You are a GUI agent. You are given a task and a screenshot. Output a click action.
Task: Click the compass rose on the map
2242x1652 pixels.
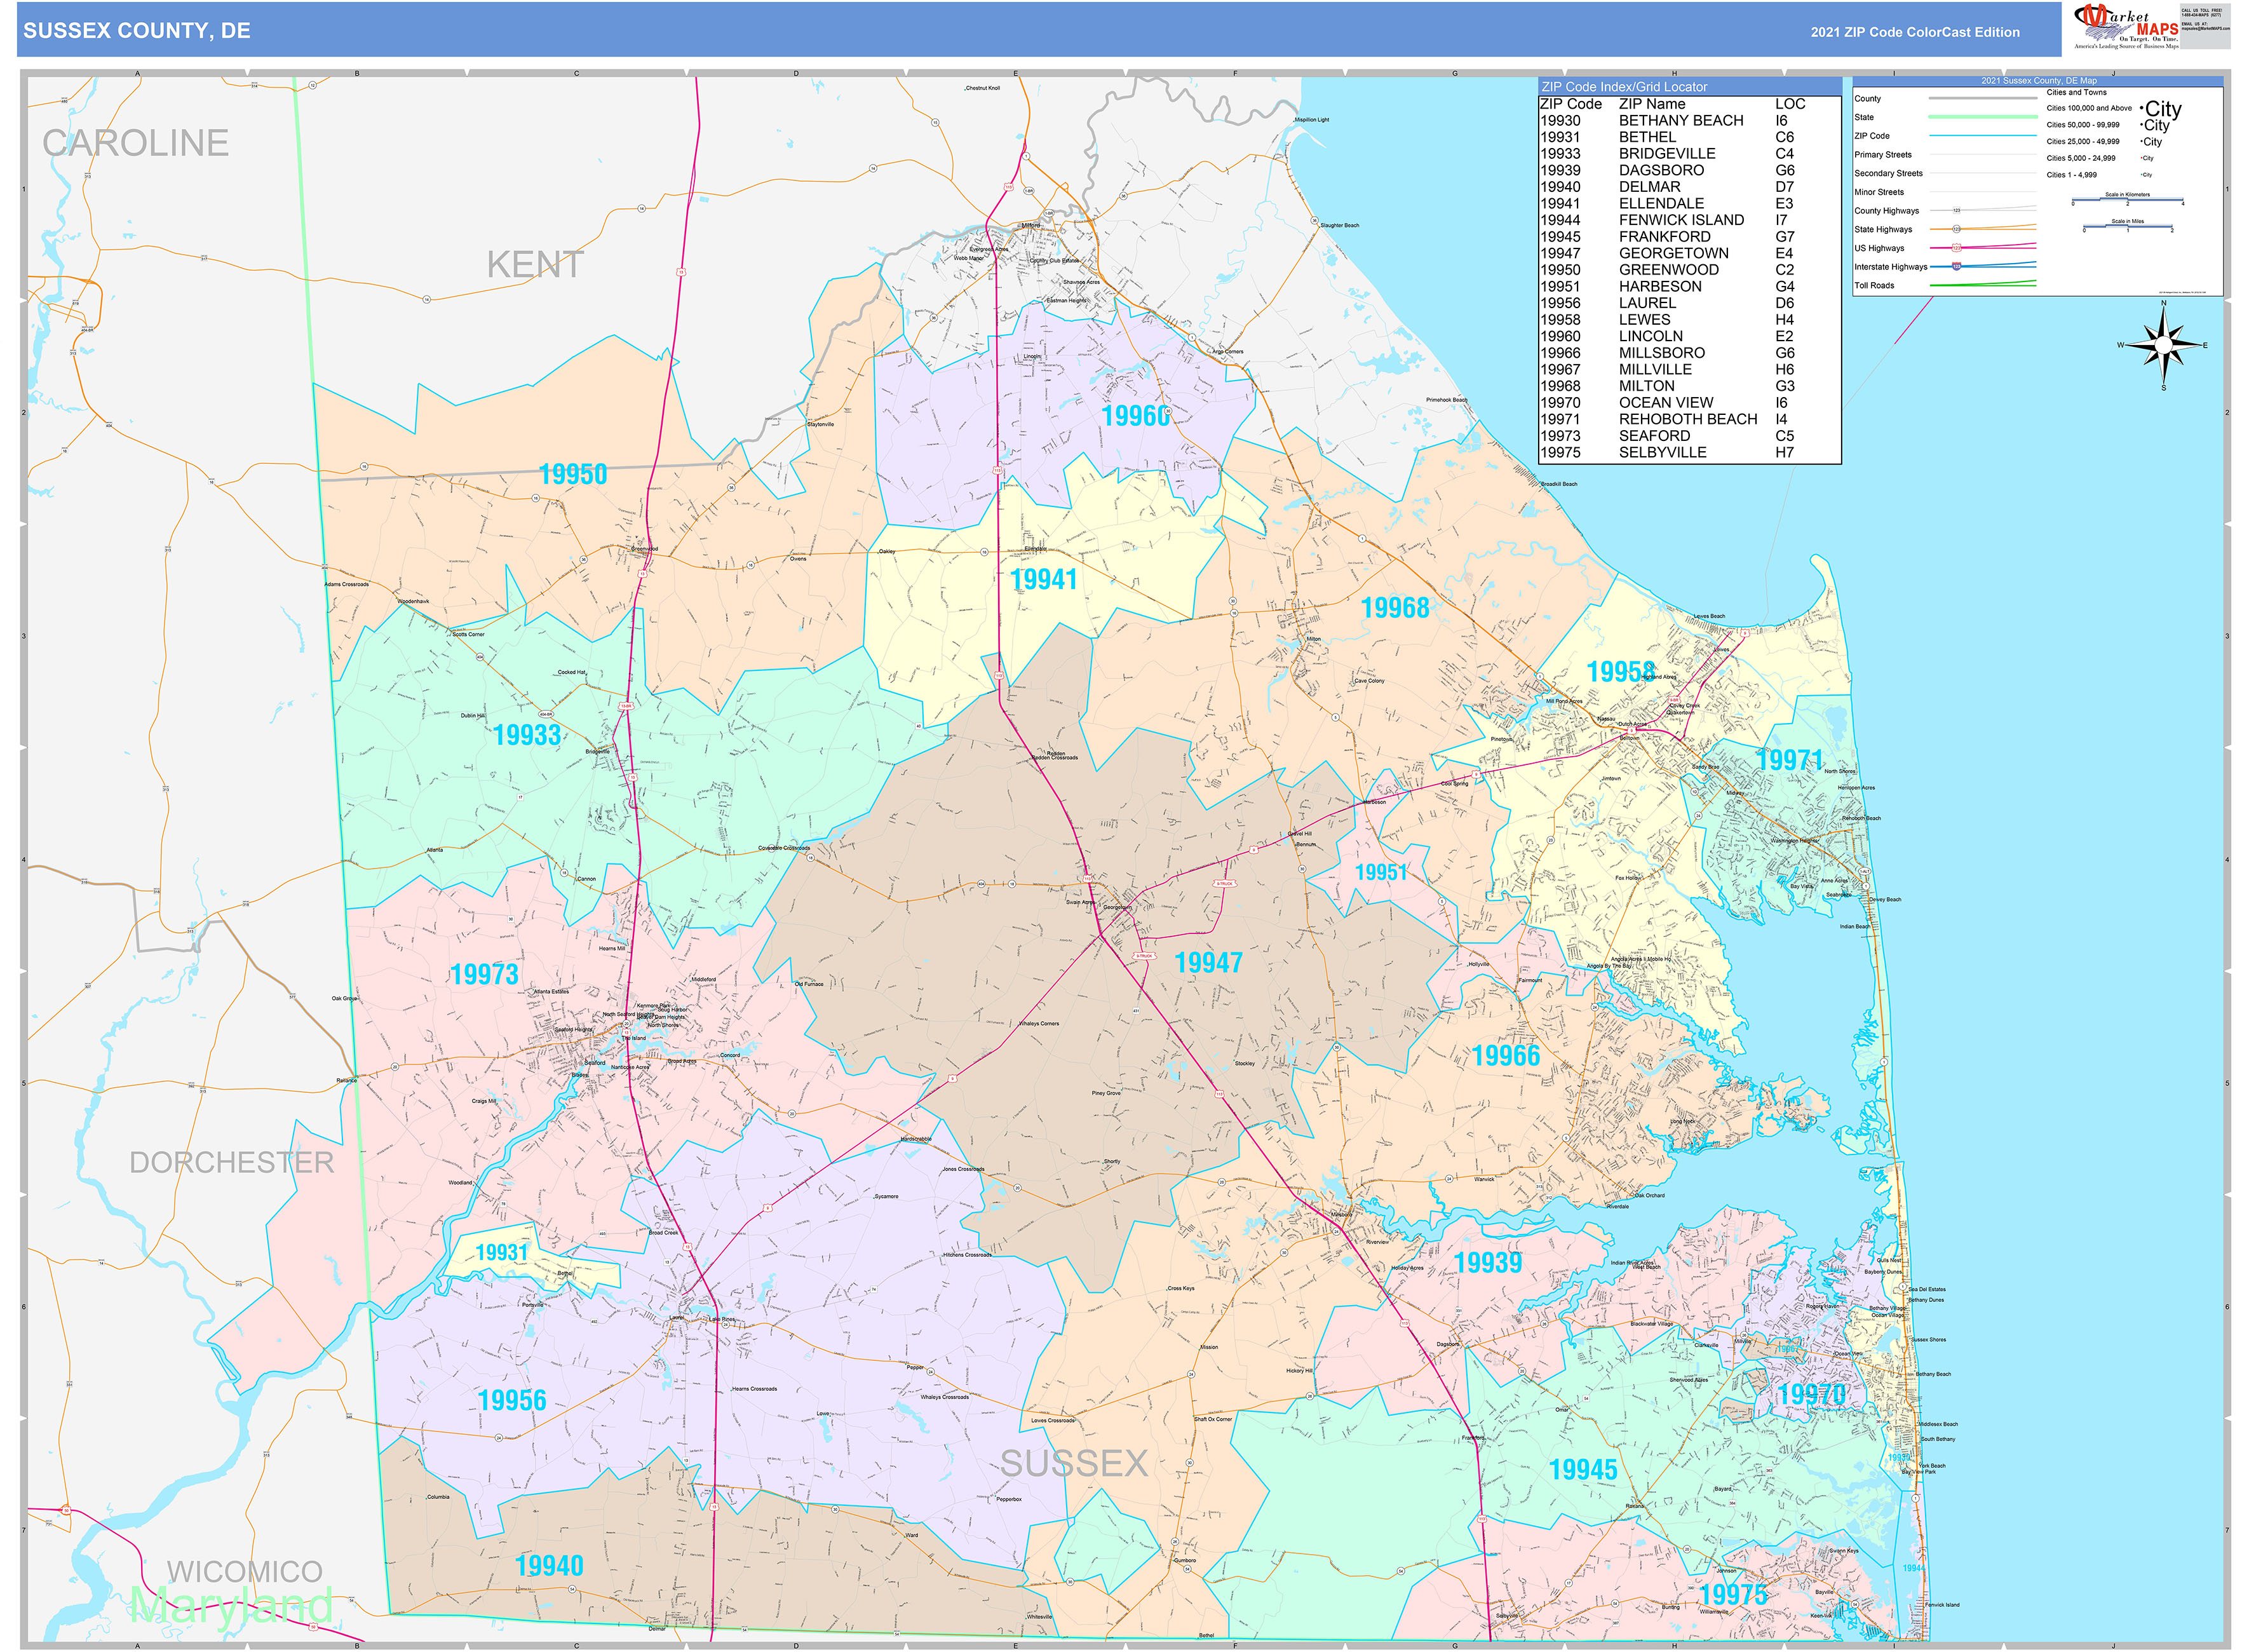[2164, 345]
